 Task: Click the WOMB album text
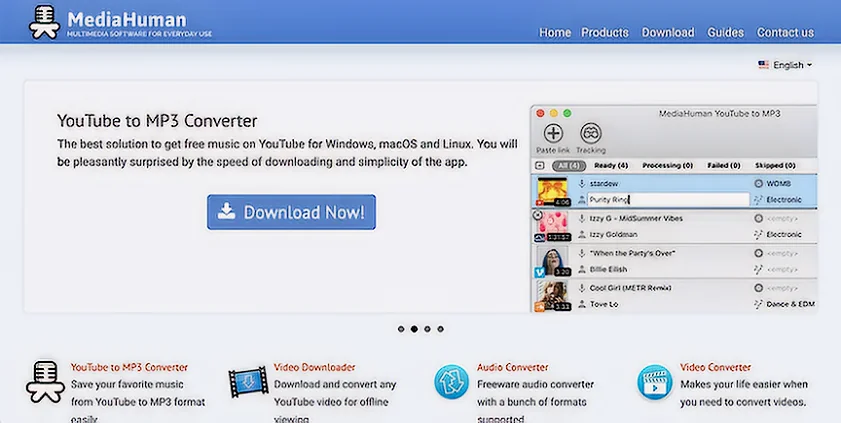[x=778, y=183]
